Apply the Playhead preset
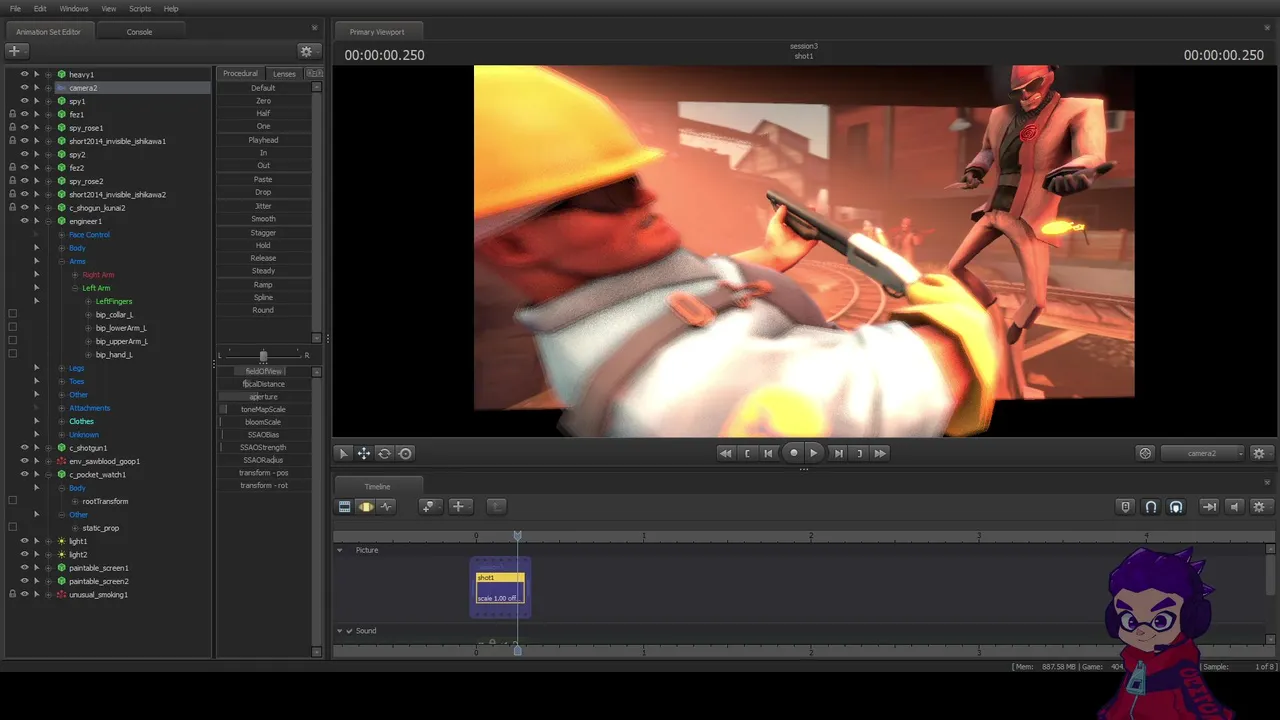Viewport: 1280px width, 720px height. pos(263,140)
